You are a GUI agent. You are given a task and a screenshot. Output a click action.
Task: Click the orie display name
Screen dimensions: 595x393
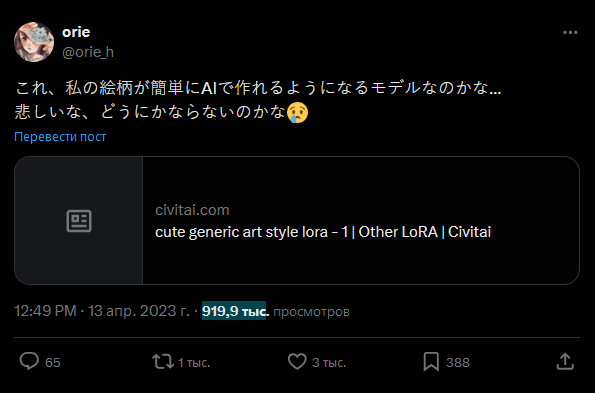click(x=76, y=32)
